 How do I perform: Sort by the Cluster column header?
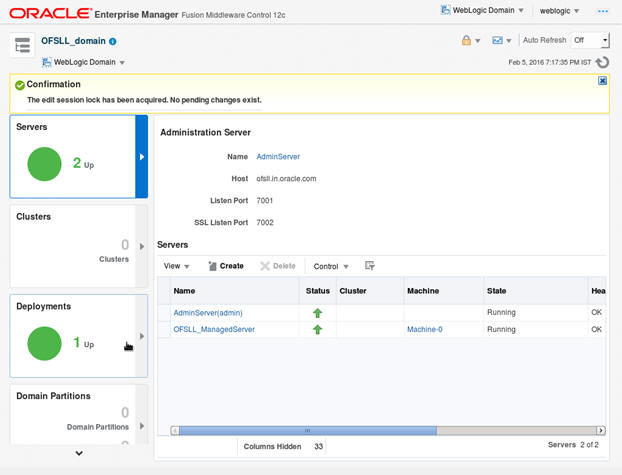[x=370, y=291]
